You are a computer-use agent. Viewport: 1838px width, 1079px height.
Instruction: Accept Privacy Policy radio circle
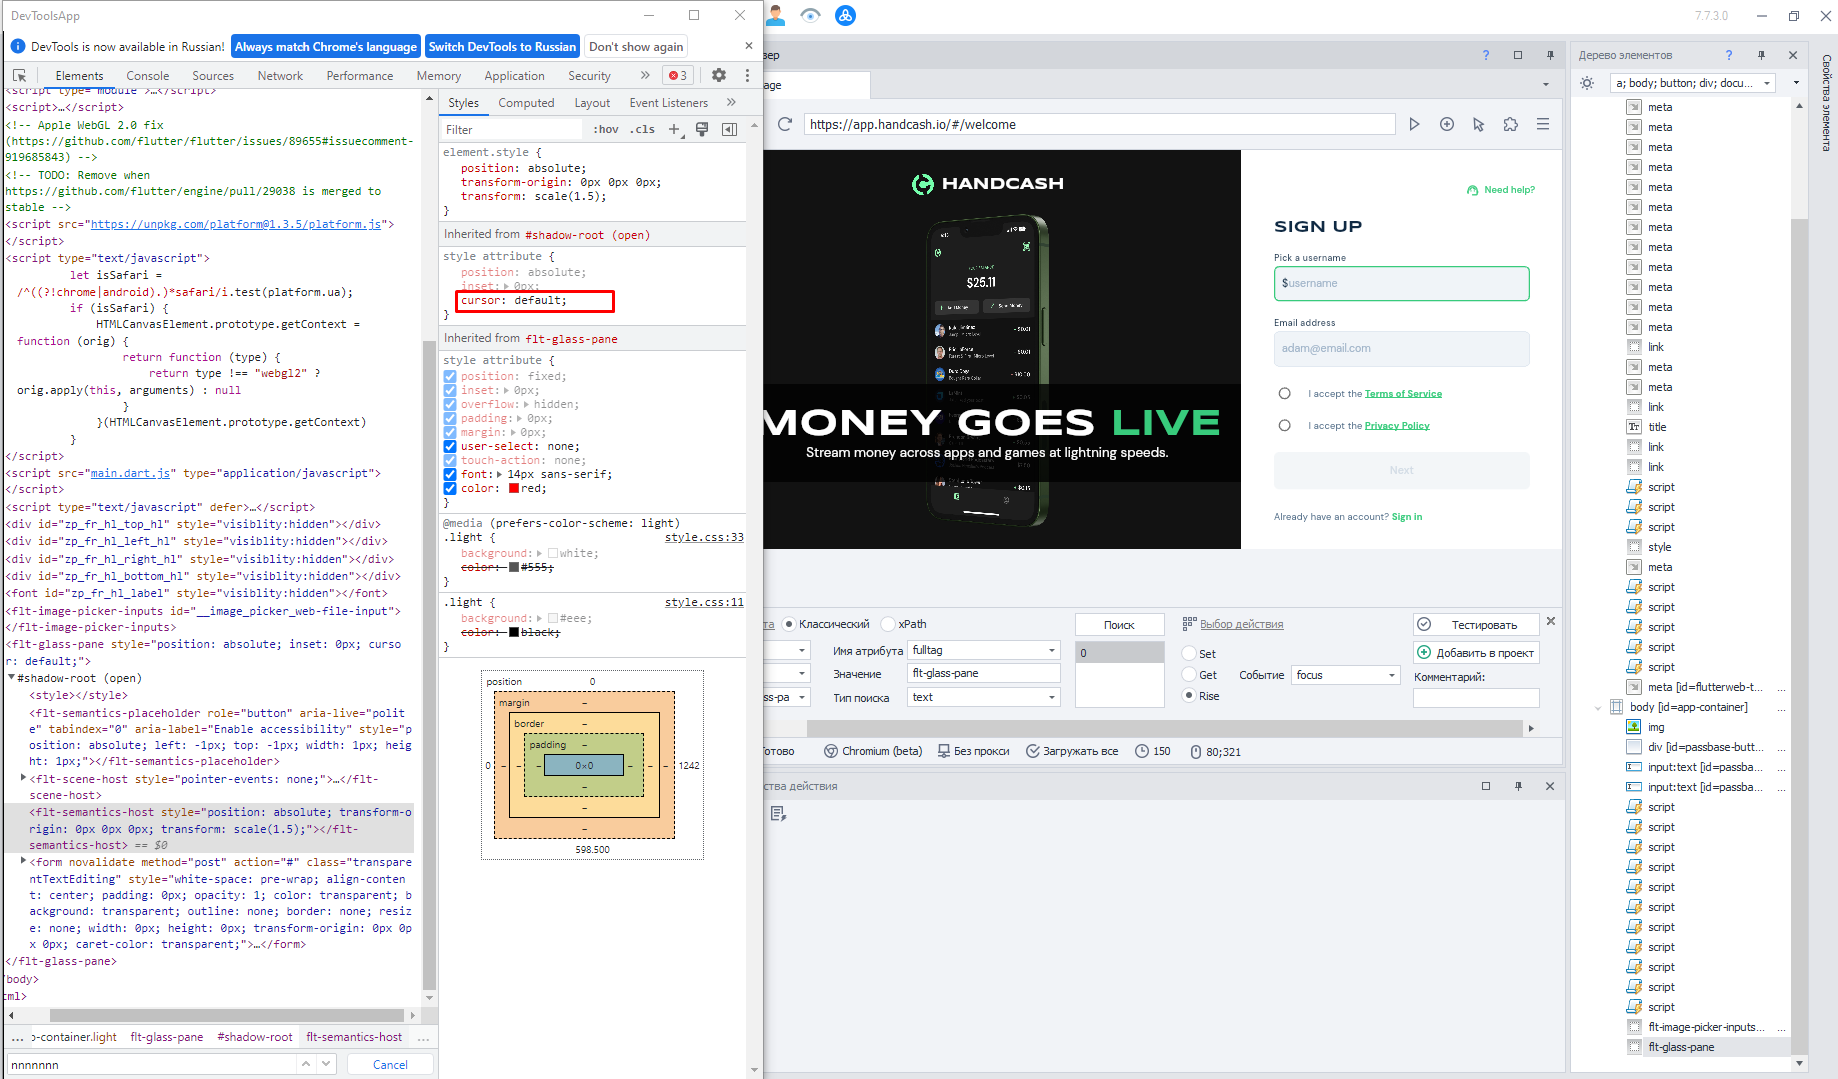1284,426
